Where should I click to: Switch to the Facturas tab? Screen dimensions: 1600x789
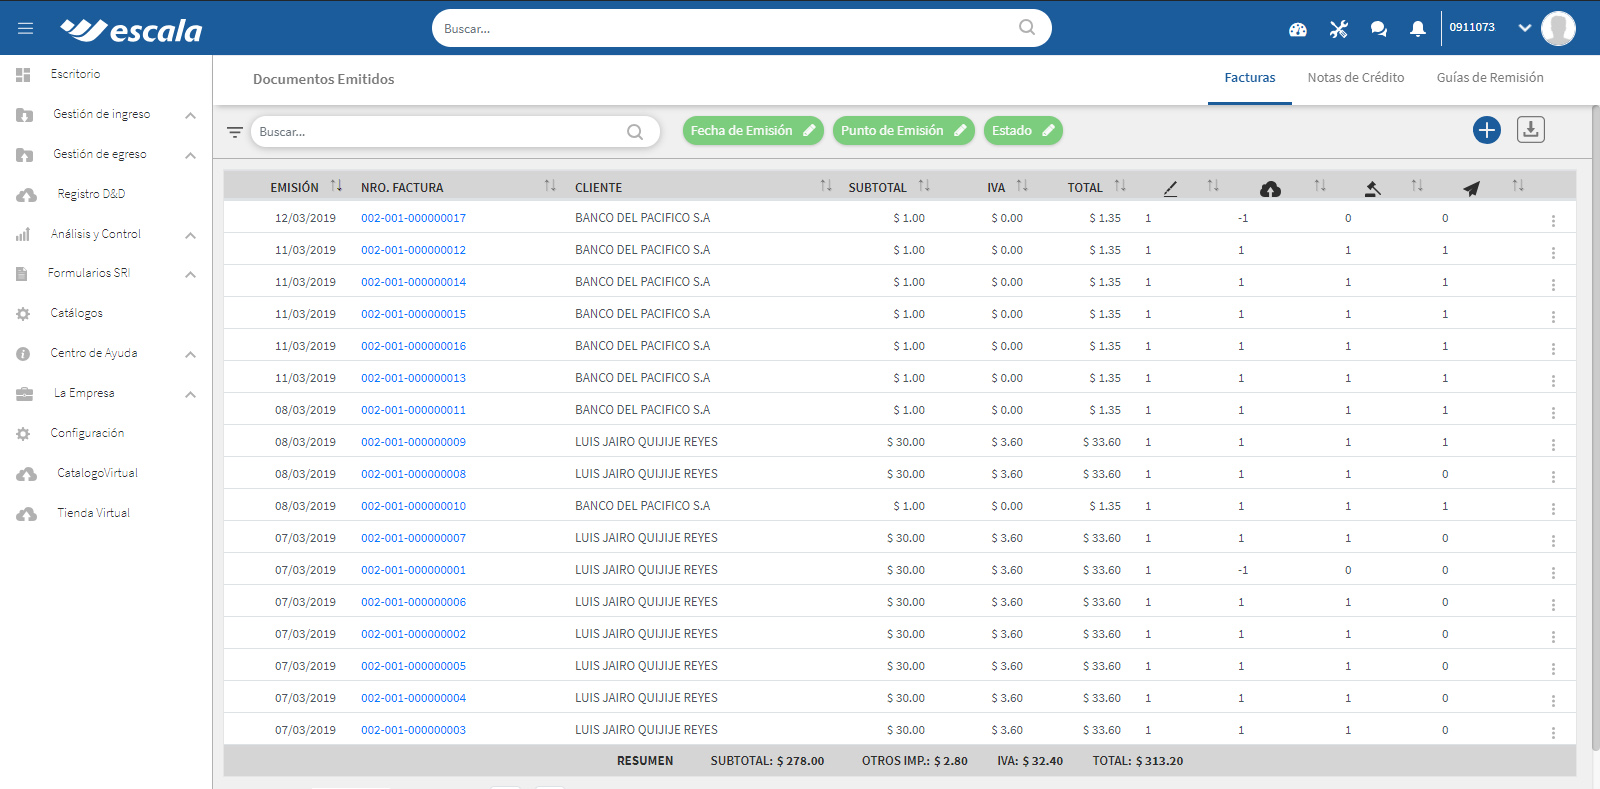point(1250,78)
